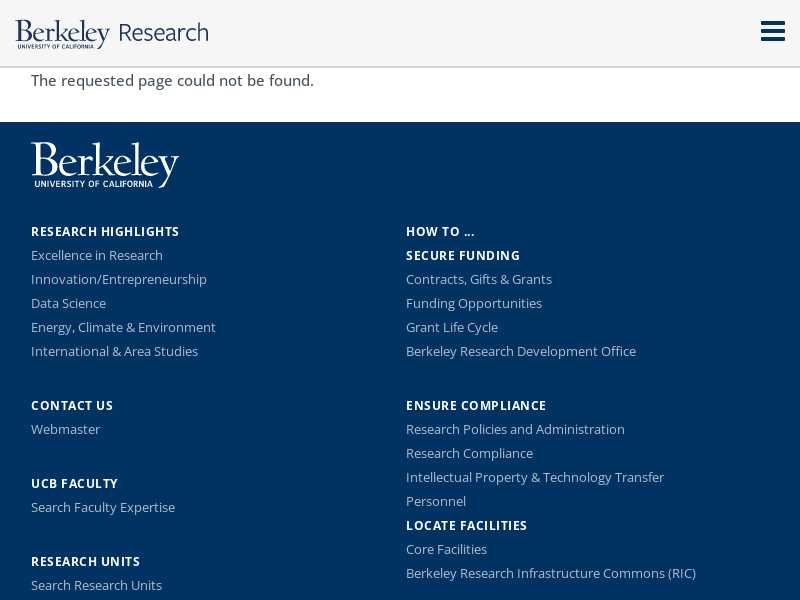
Task: Click the Secure Funding heading
Action: pyautogui.click(x=463, y=256)
